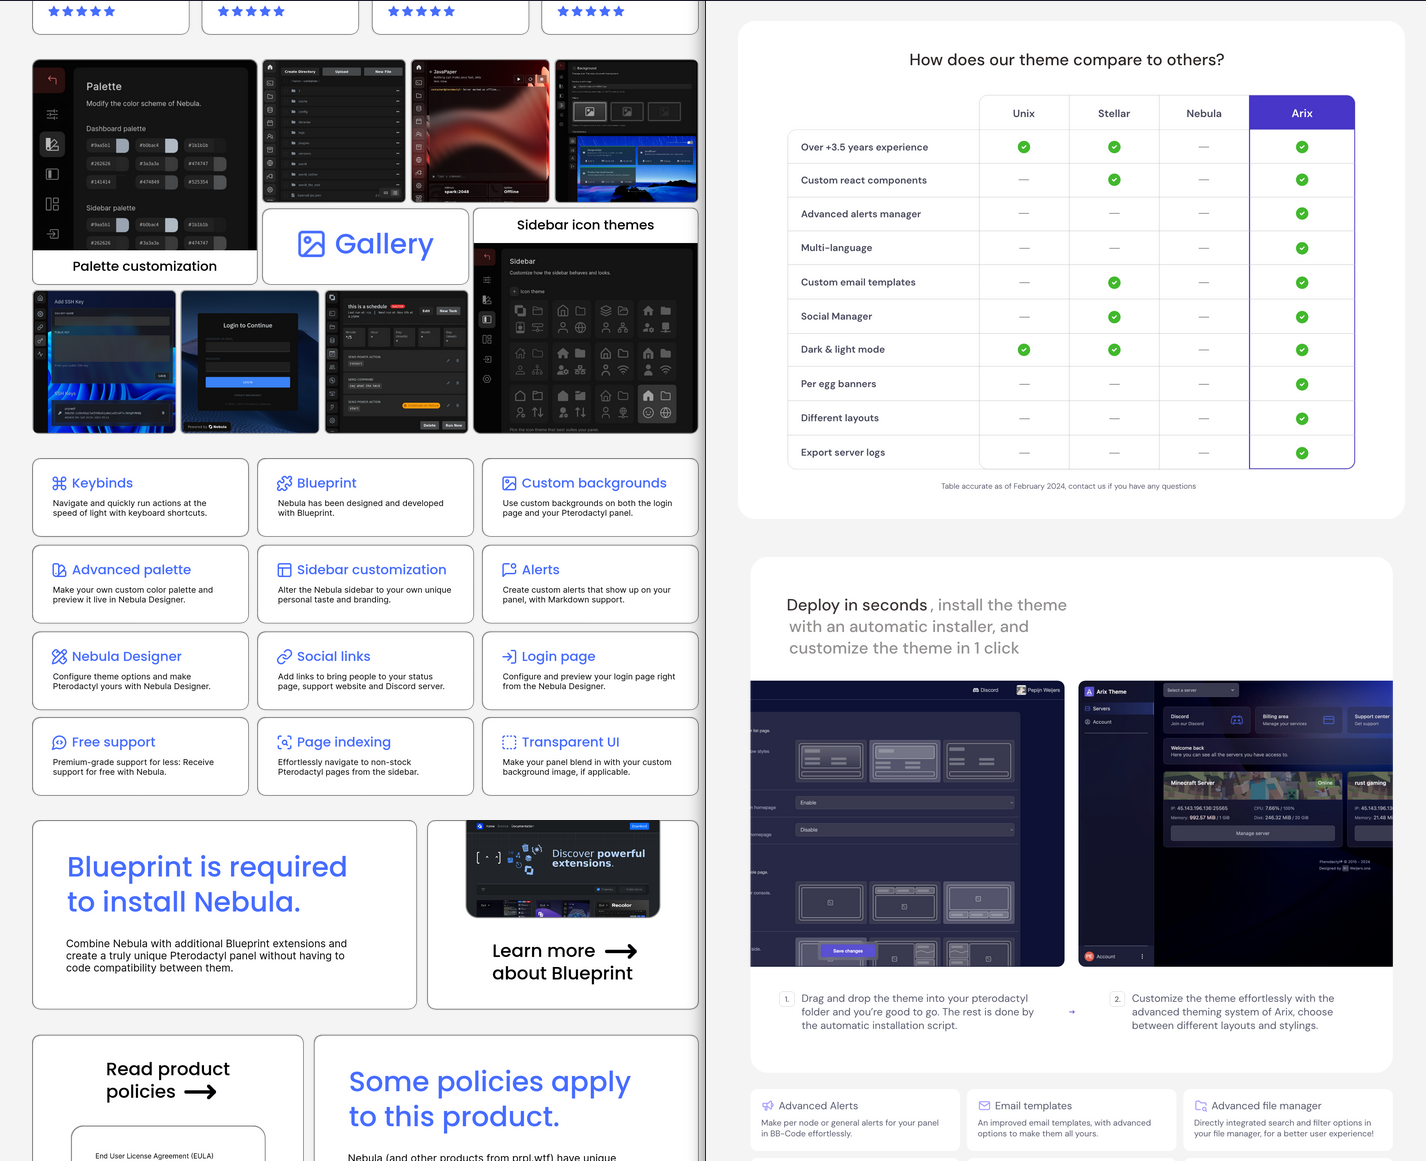This screenshot has width=1426, height=1161.
Task: Open the Enable dropdown in the Arix settings screenshot
Action: 905,803
